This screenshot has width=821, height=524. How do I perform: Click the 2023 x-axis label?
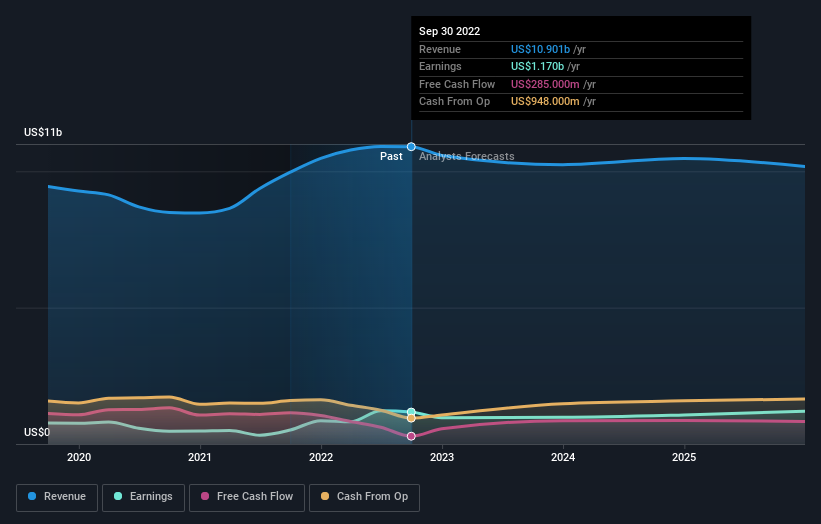coord(442,458)
